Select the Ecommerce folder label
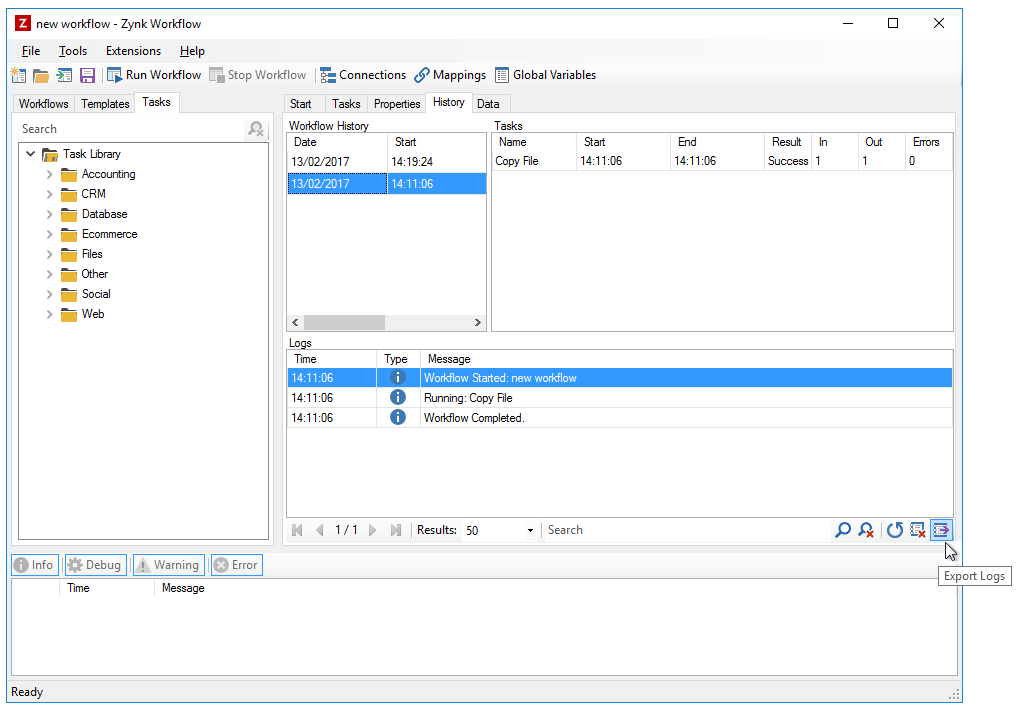This screenshot has height=705, width=1019. (x=109, y=234)
